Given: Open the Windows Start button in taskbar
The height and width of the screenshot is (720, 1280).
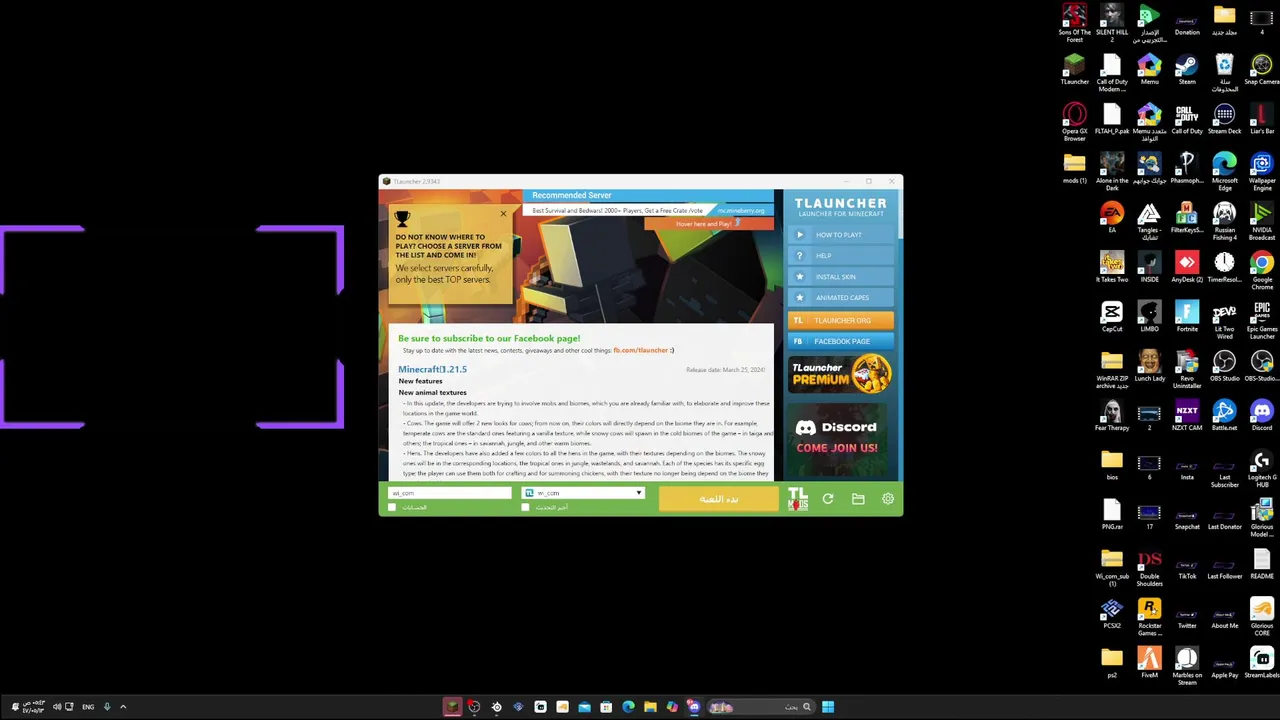Looking at the screenshot, I should click(x=828, y=707).
